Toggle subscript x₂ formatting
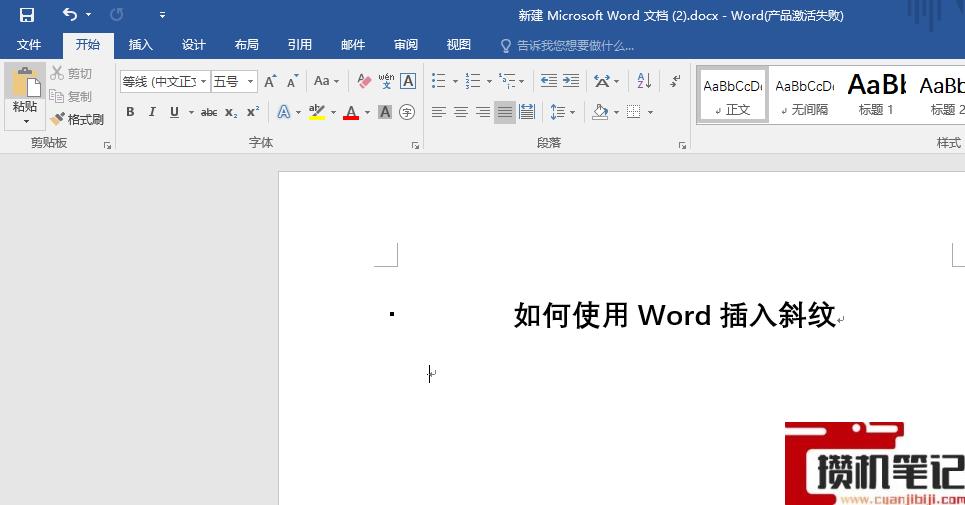Screen dimensions: 965x505 pos(231,112)
